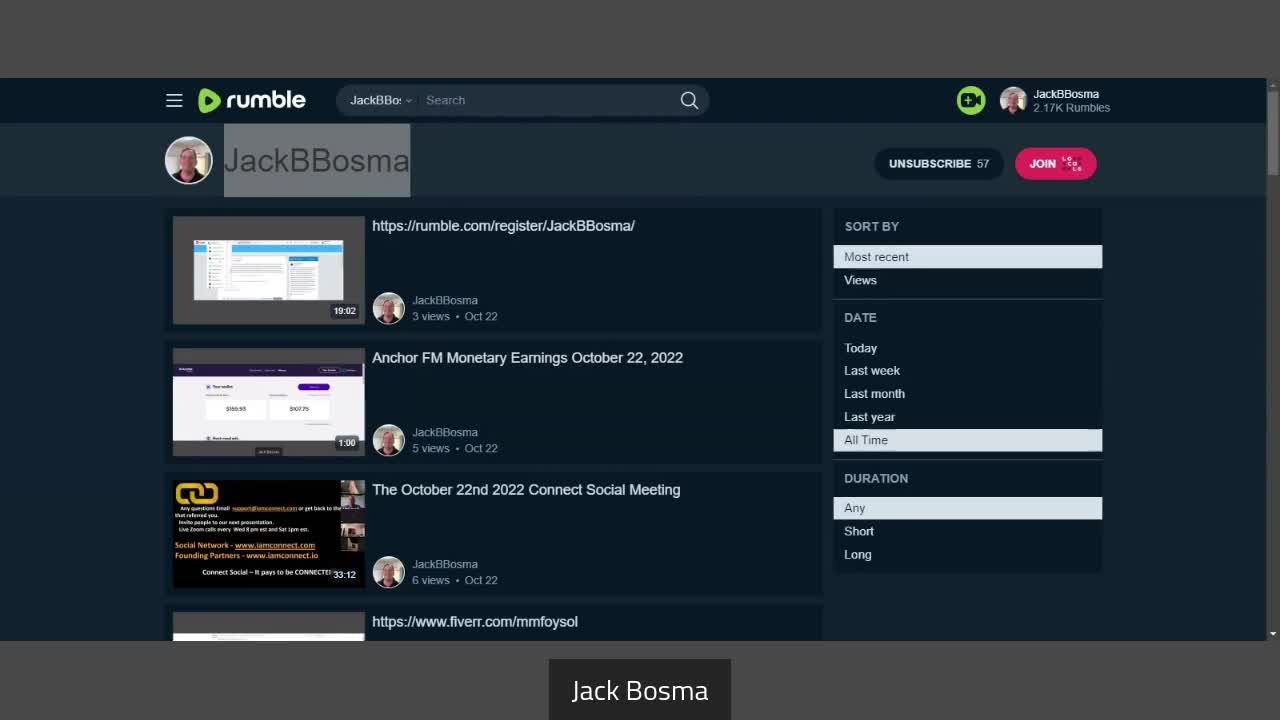The height and width of the screenshot is (720, 1280).
Task: Click the large JackBBosma channel avatar
Action: [x=189, y=160]
